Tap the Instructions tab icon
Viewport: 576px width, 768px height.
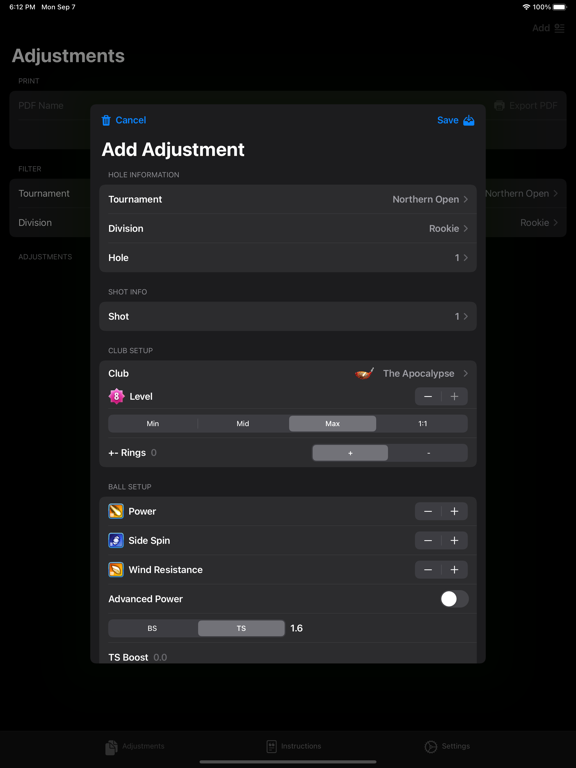pyautogui.click(x=271, y=746)
